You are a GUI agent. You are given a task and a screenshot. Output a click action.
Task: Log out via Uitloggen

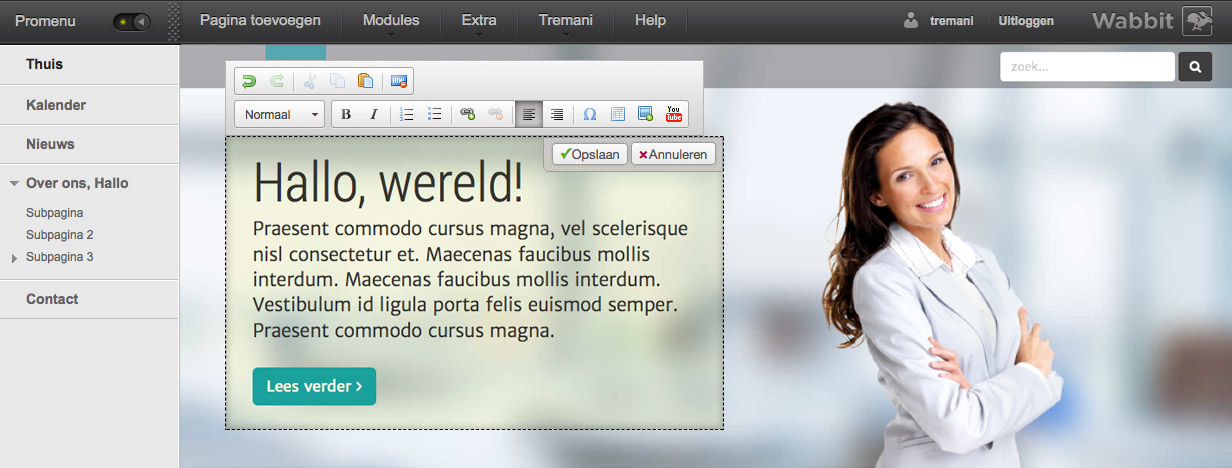click(x=1026, y=21)
